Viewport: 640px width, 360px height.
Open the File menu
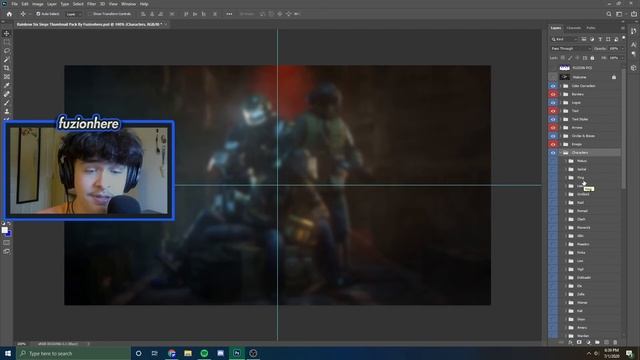[x=14, y=4]
